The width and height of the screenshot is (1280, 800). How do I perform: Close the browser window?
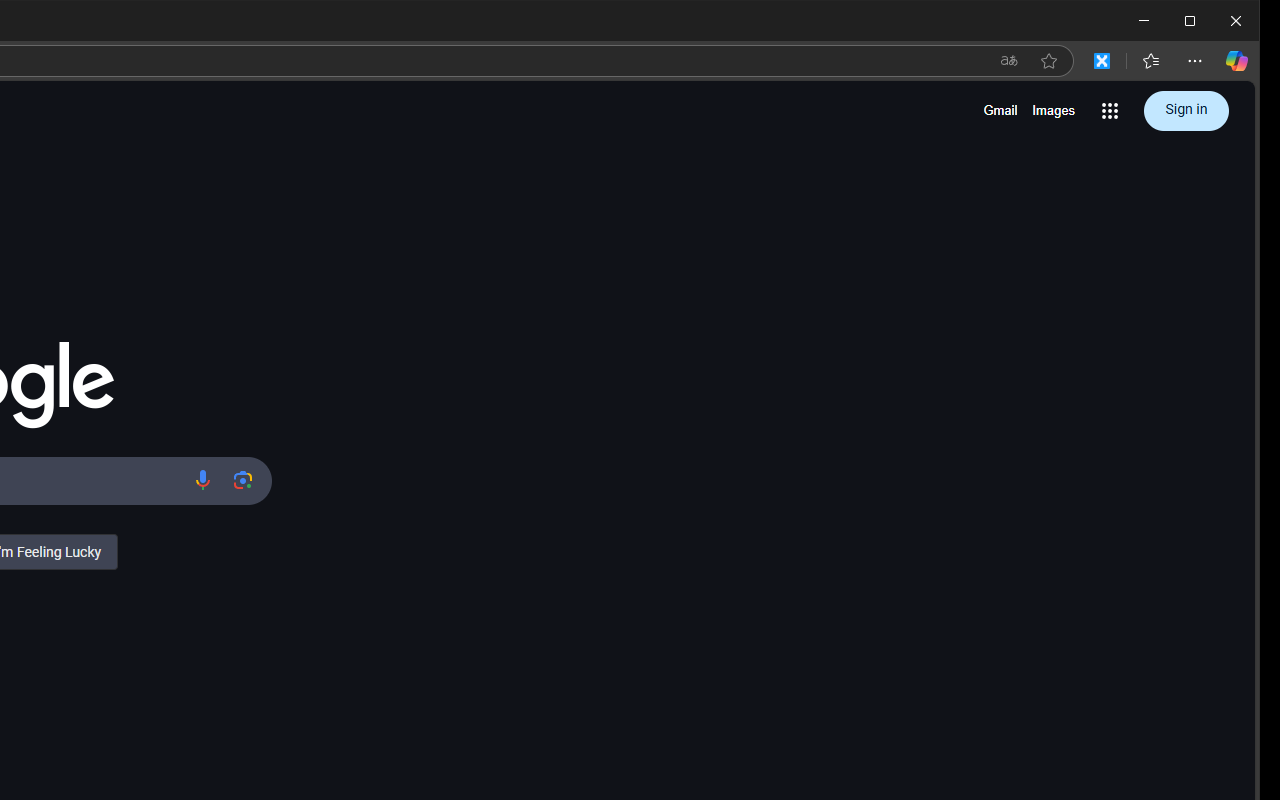point(1236,21)
